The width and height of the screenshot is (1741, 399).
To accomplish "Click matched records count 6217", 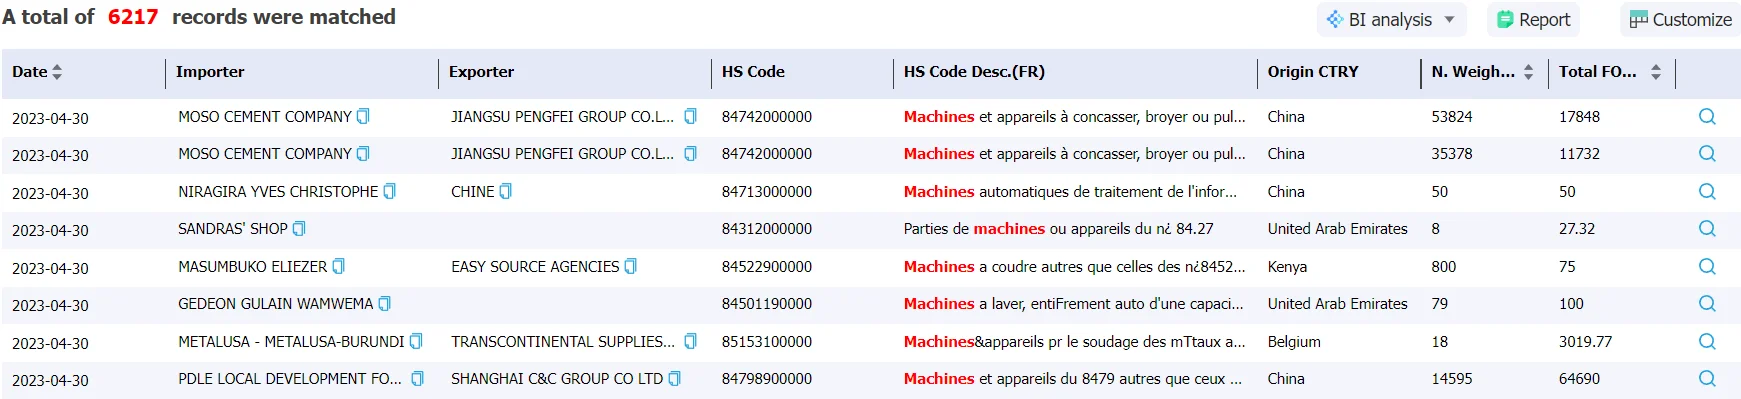I will point(133,17).
